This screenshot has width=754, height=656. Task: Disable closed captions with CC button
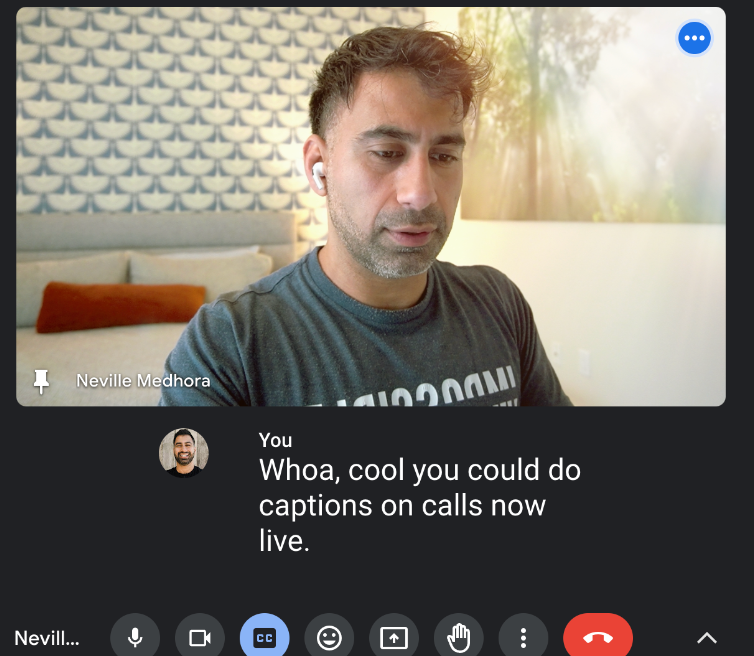(x=264, y=638)
